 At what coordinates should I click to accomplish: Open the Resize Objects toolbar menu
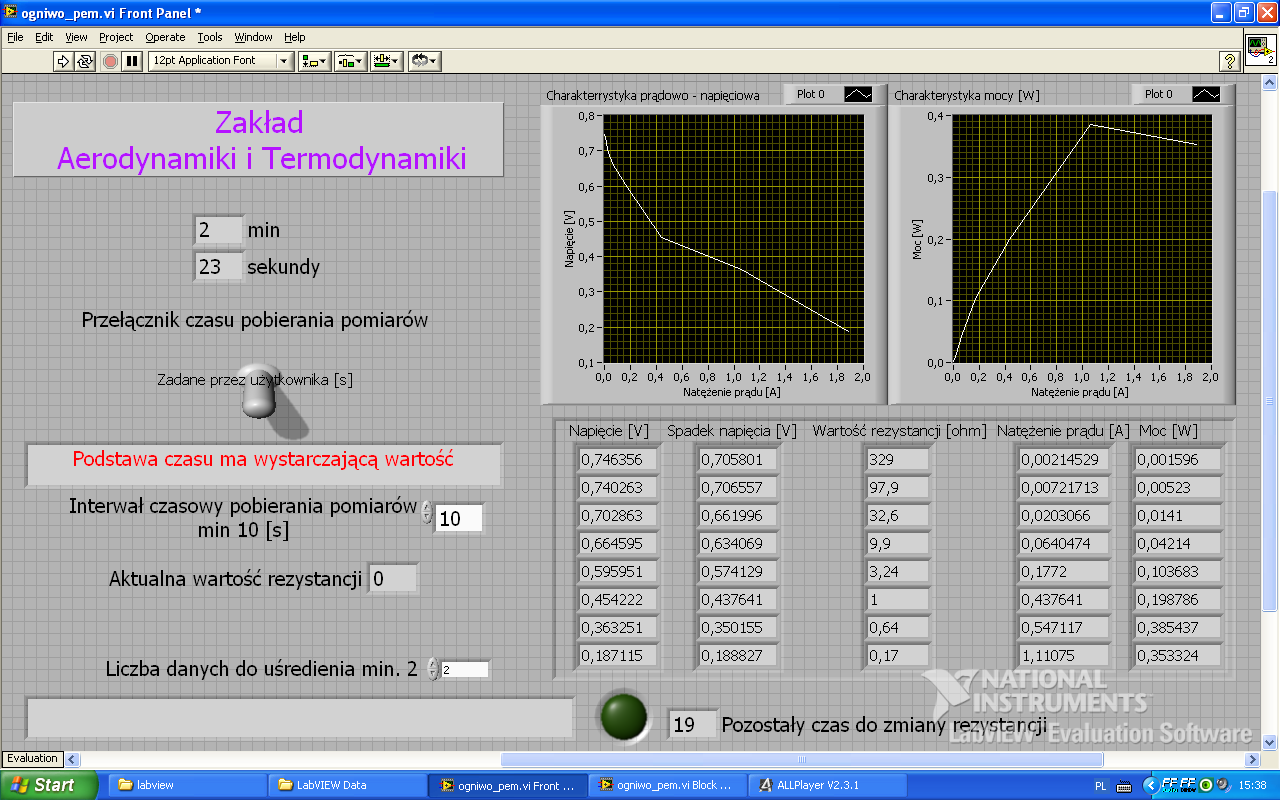[386, 61]
